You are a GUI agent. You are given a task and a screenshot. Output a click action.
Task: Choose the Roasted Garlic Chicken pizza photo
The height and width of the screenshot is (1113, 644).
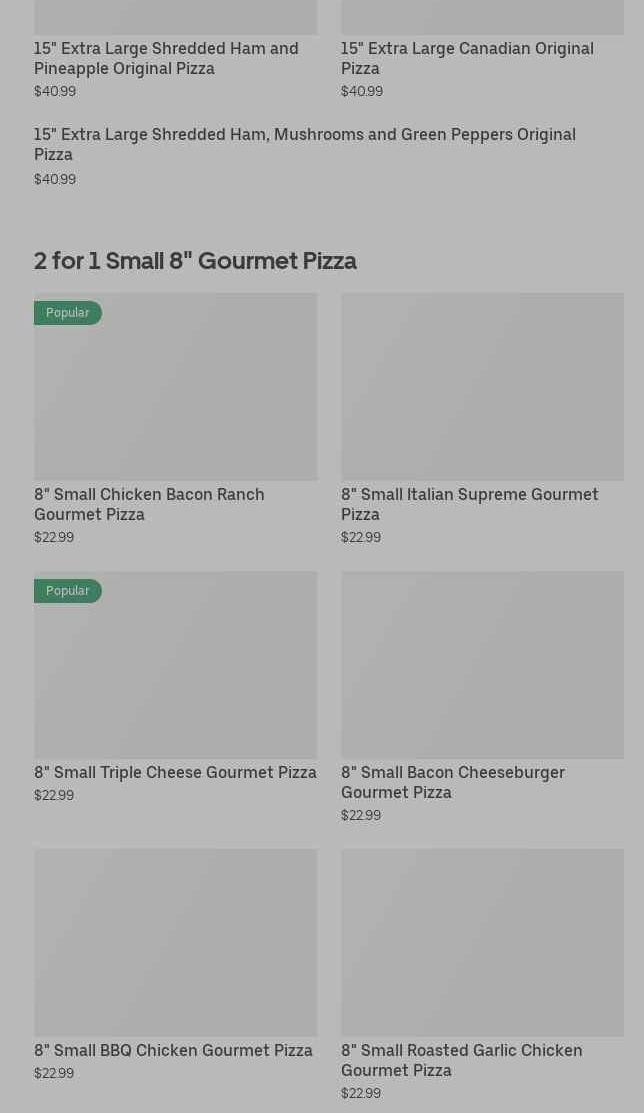482,942
